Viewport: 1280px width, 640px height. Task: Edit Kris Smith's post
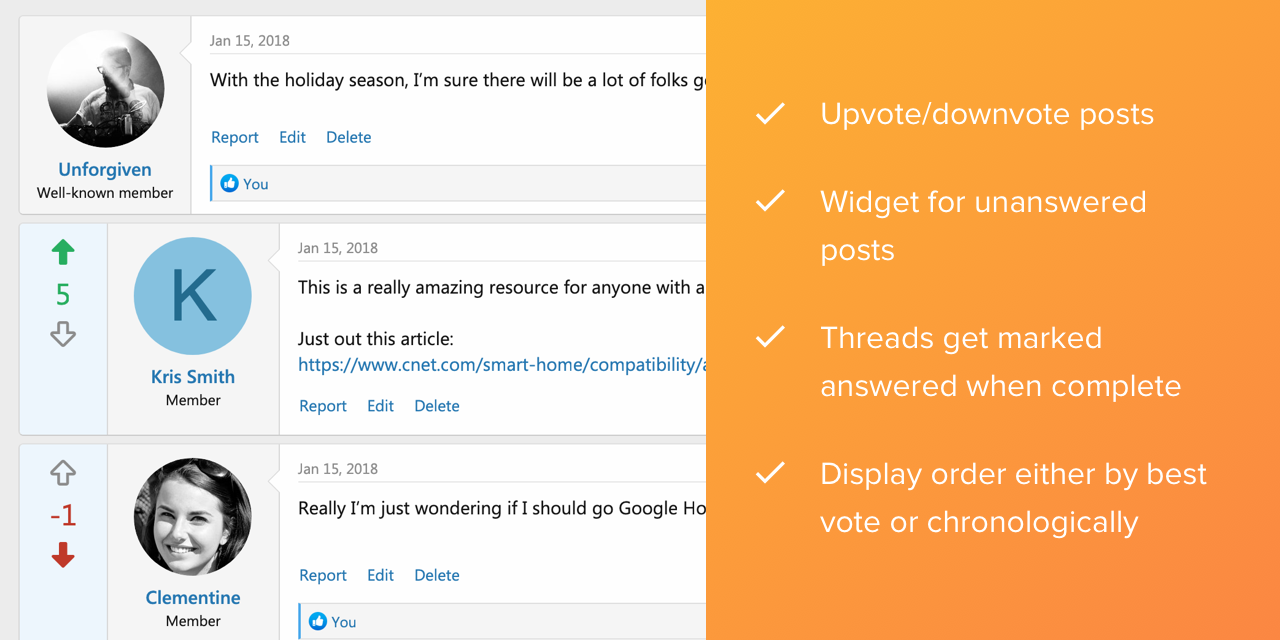(380, 406)
